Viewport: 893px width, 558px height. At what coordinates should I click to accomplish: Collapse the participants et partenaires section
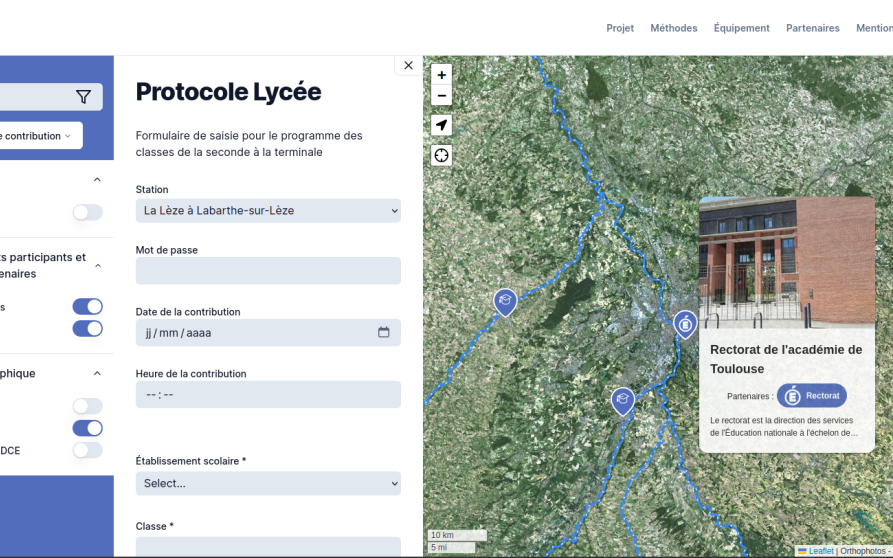(97, 265)
